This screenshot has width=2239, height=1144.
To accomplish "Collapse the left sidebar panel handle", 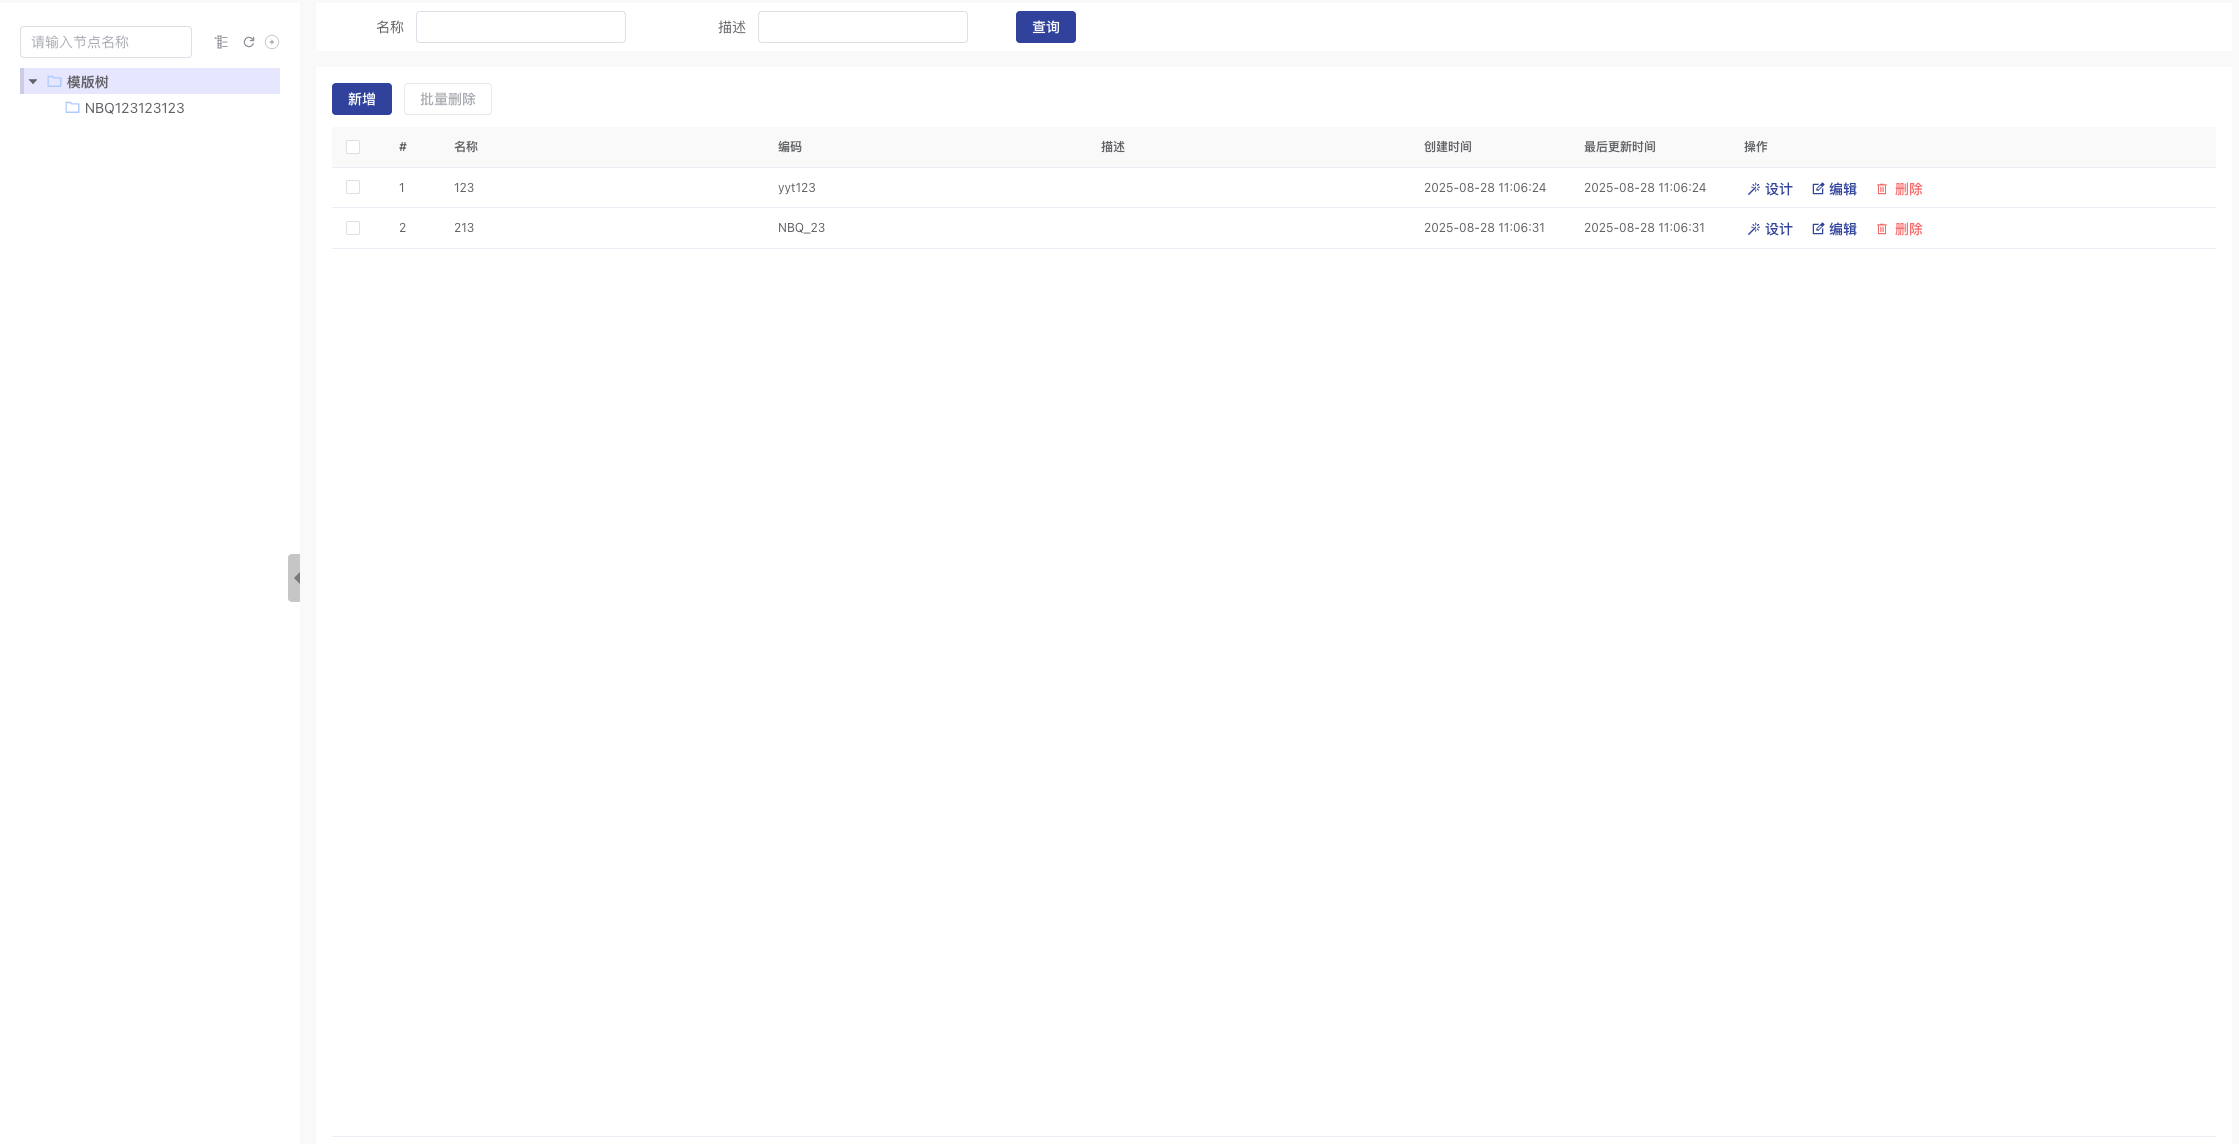I will 294,578.
